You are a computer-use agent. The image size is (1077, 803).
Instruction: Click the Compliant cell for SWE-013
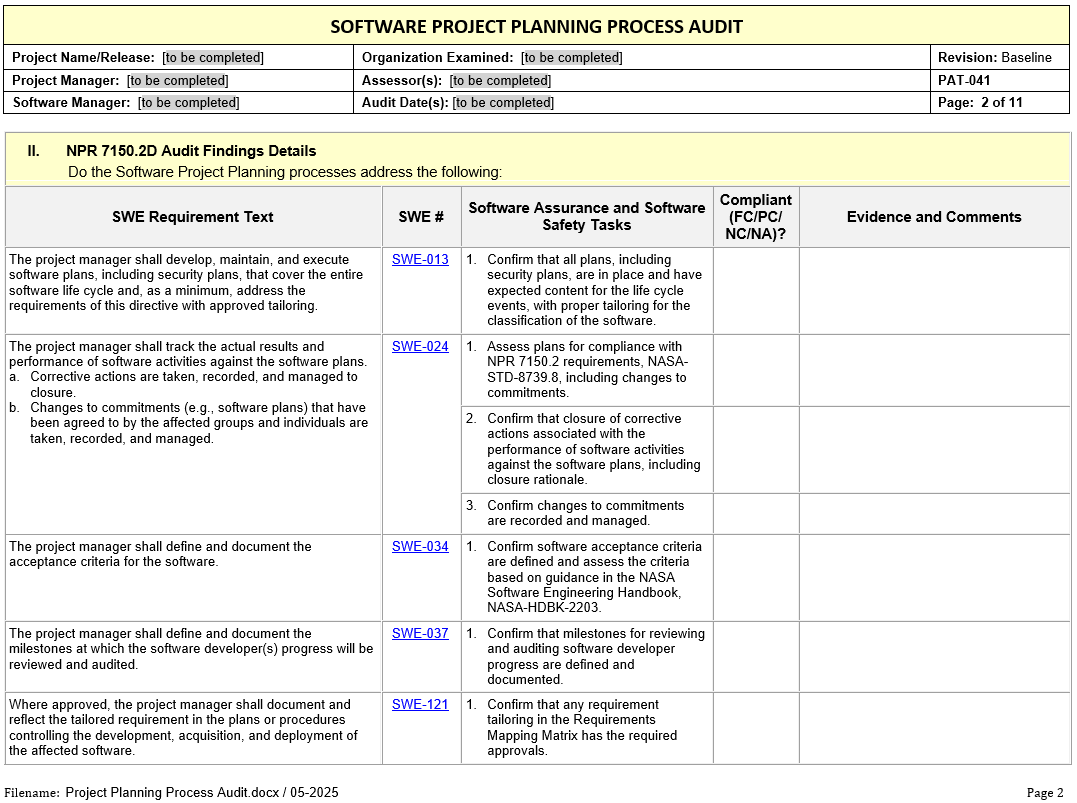click(x=756, y=291)
